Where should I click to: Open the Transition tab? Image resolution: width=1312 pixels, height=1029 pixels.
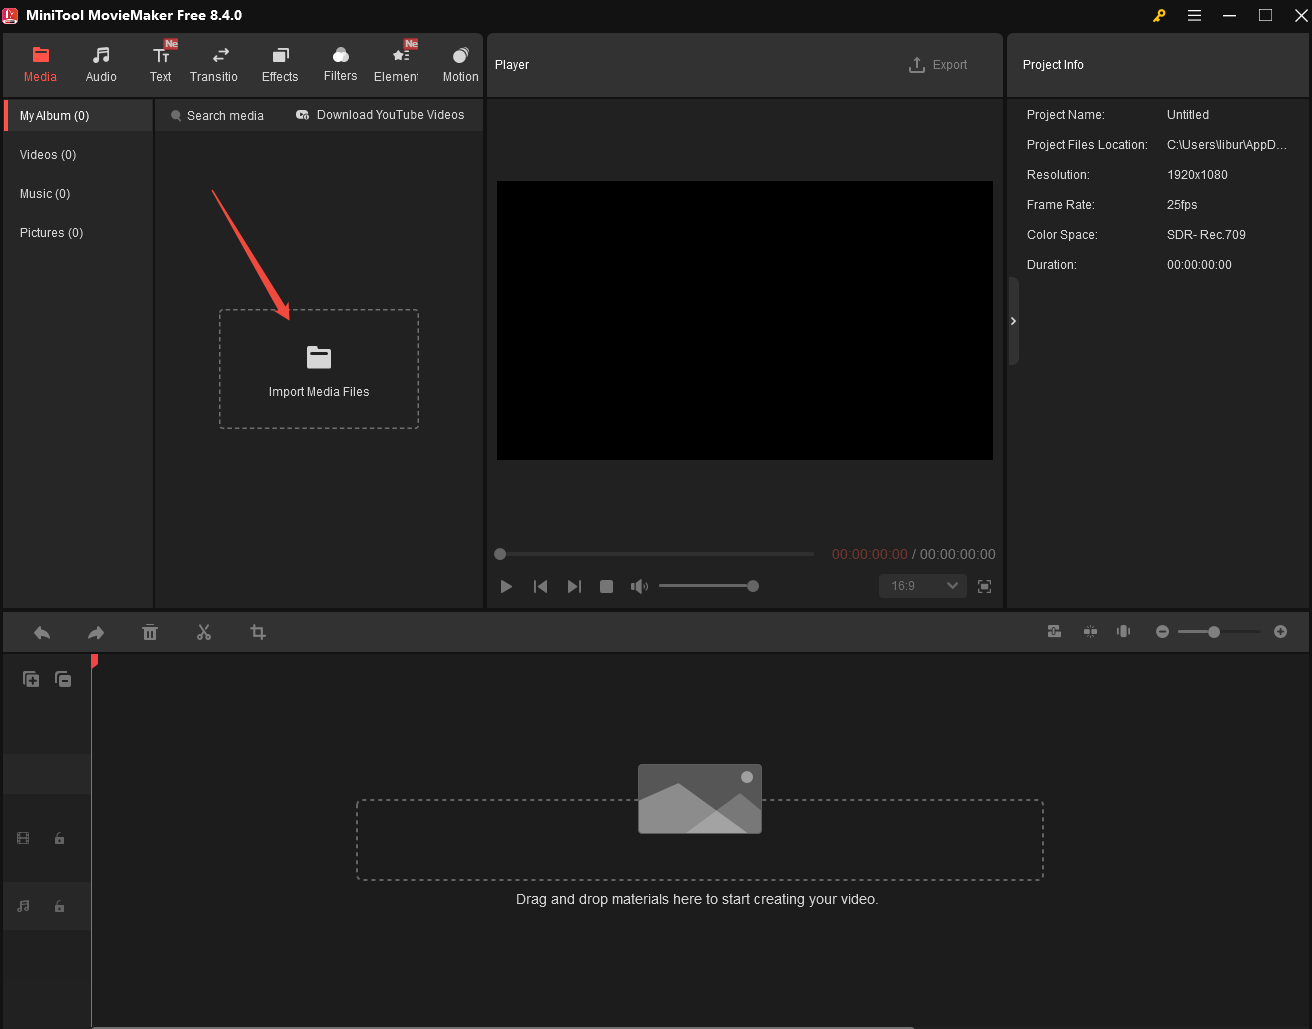coord(214,63)
